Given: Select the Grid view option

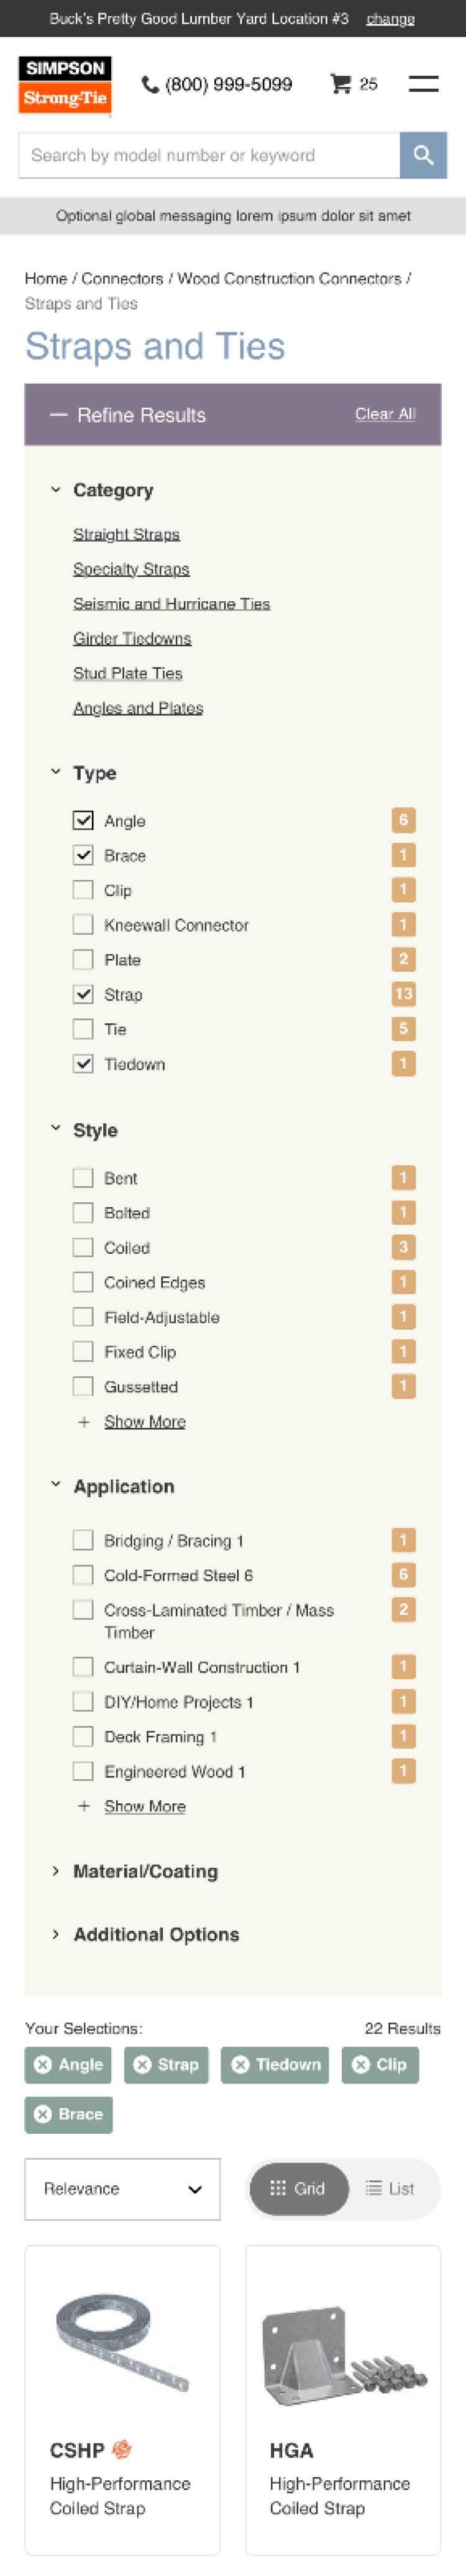Looking at the screenshot, I should point(298,2189).
